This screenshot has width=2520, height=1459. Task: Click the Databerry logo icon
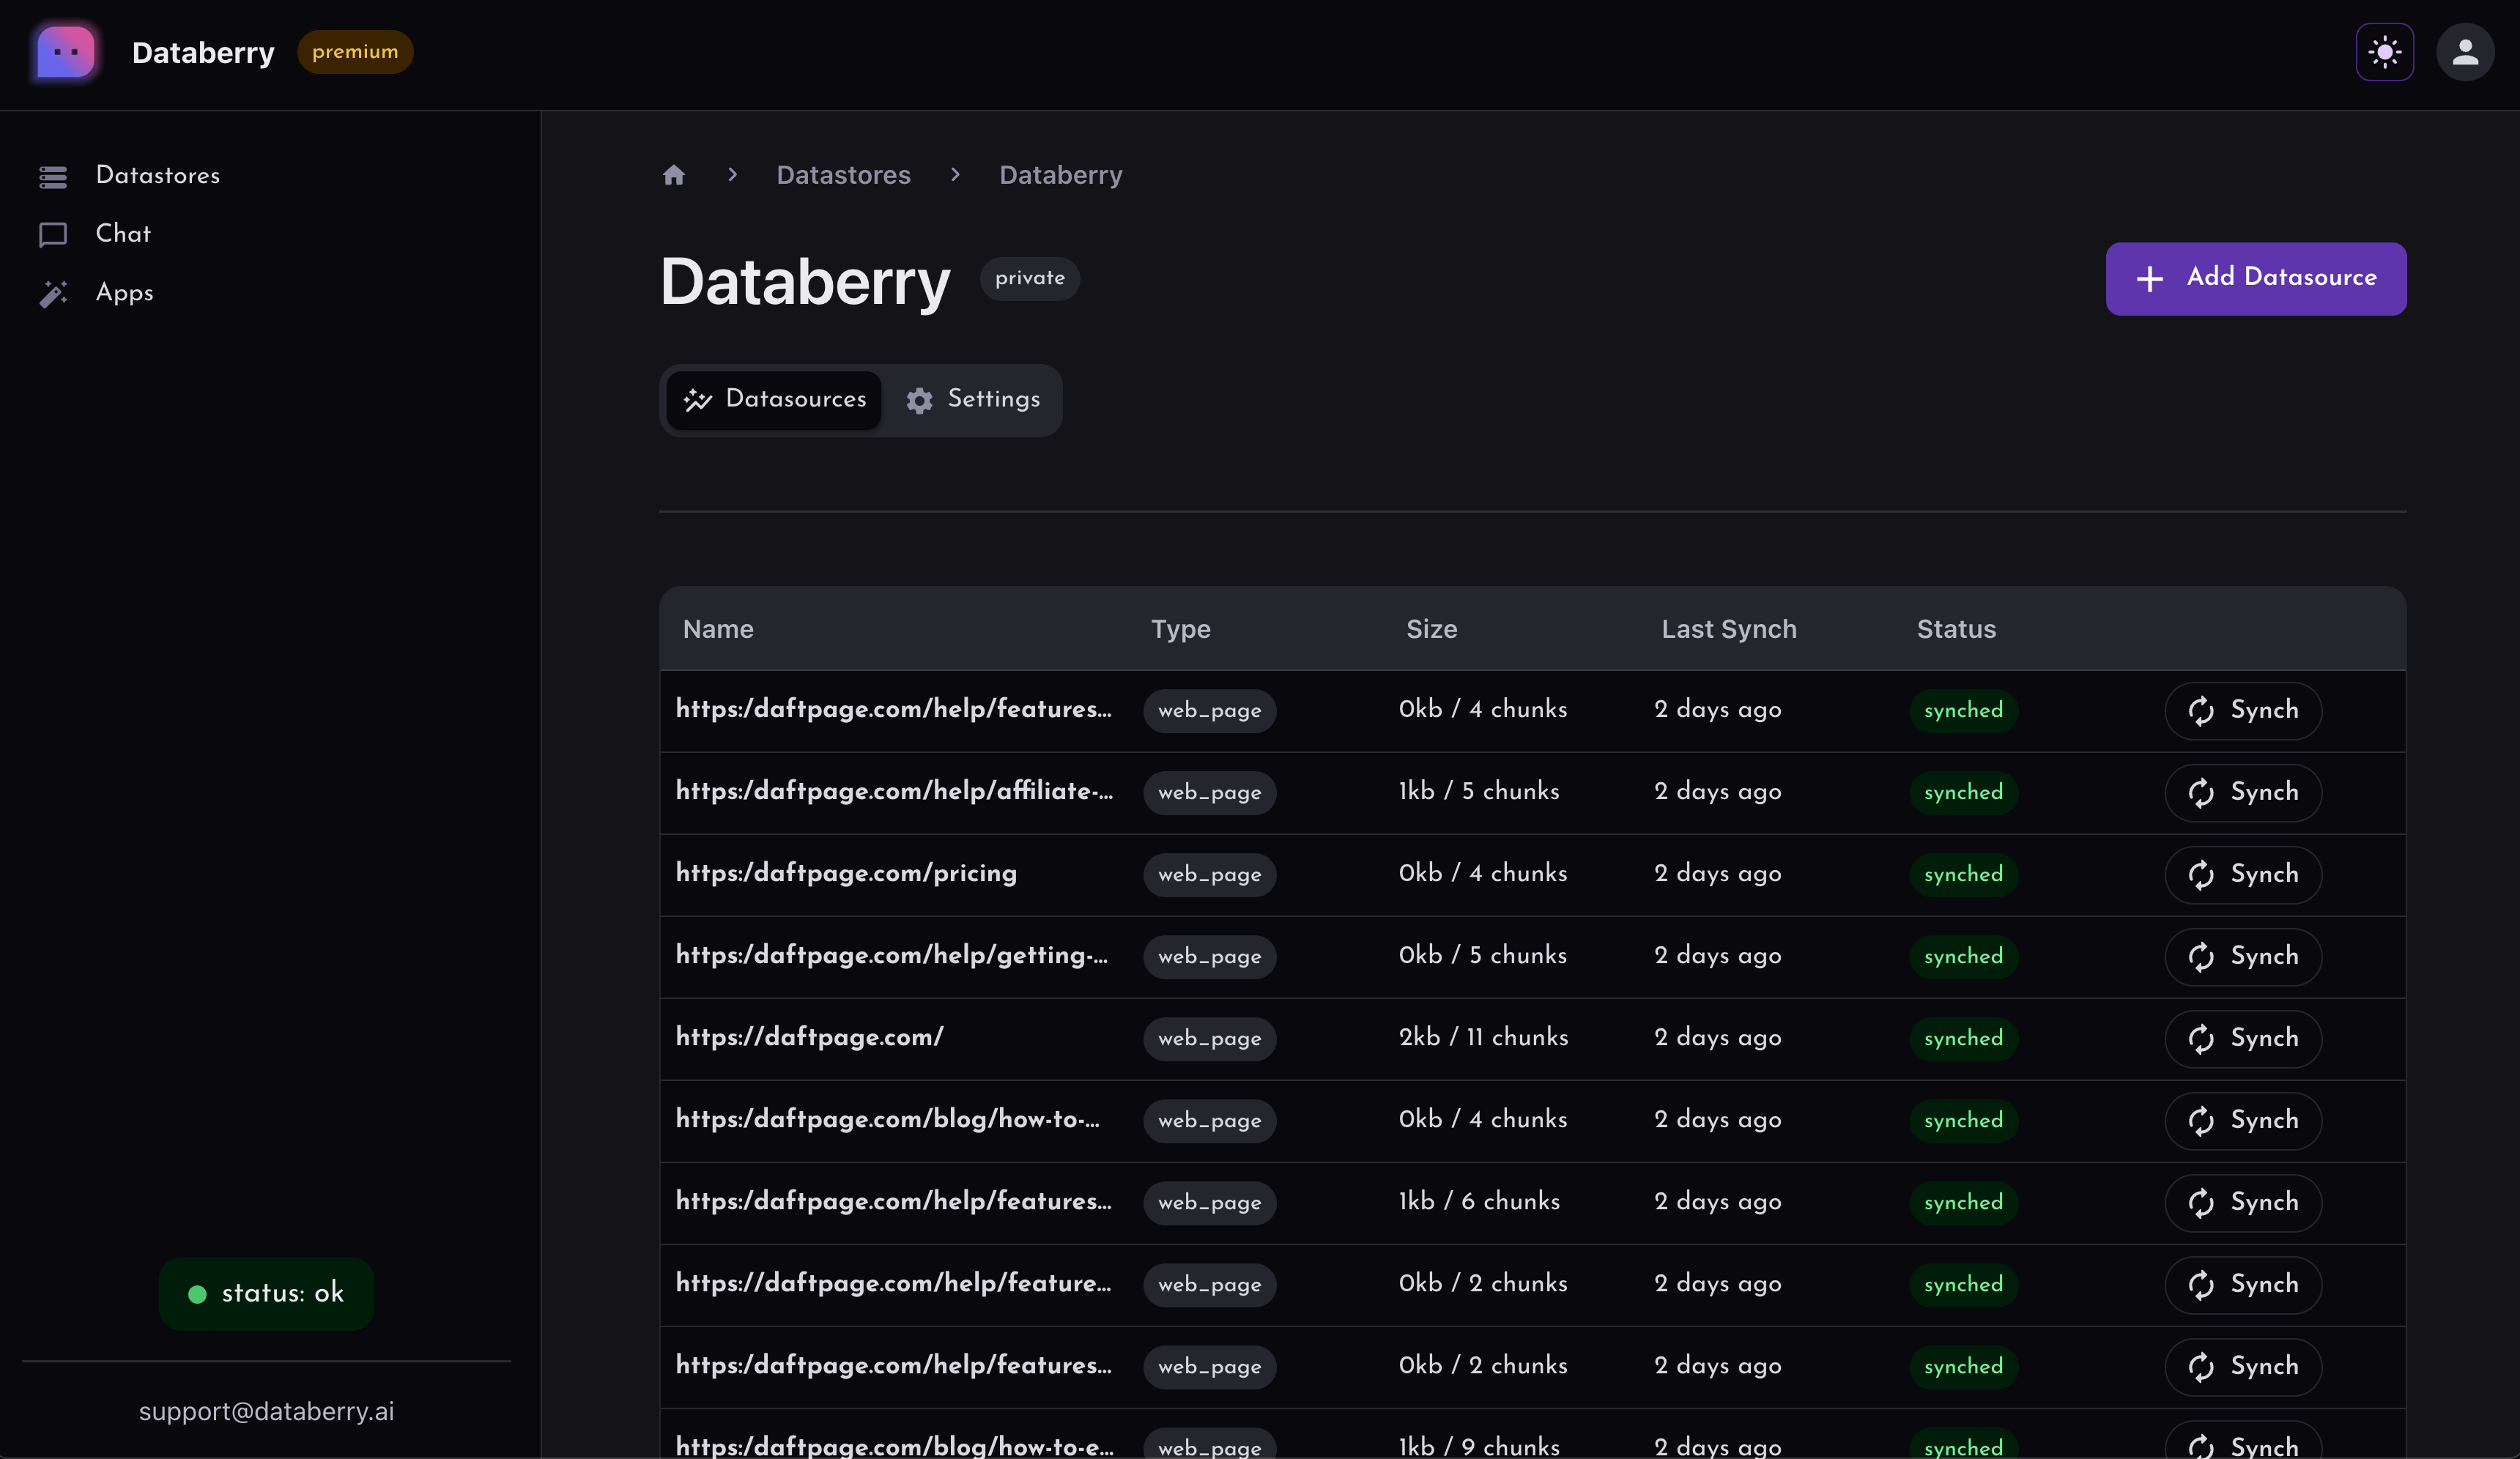click(64, 52)
